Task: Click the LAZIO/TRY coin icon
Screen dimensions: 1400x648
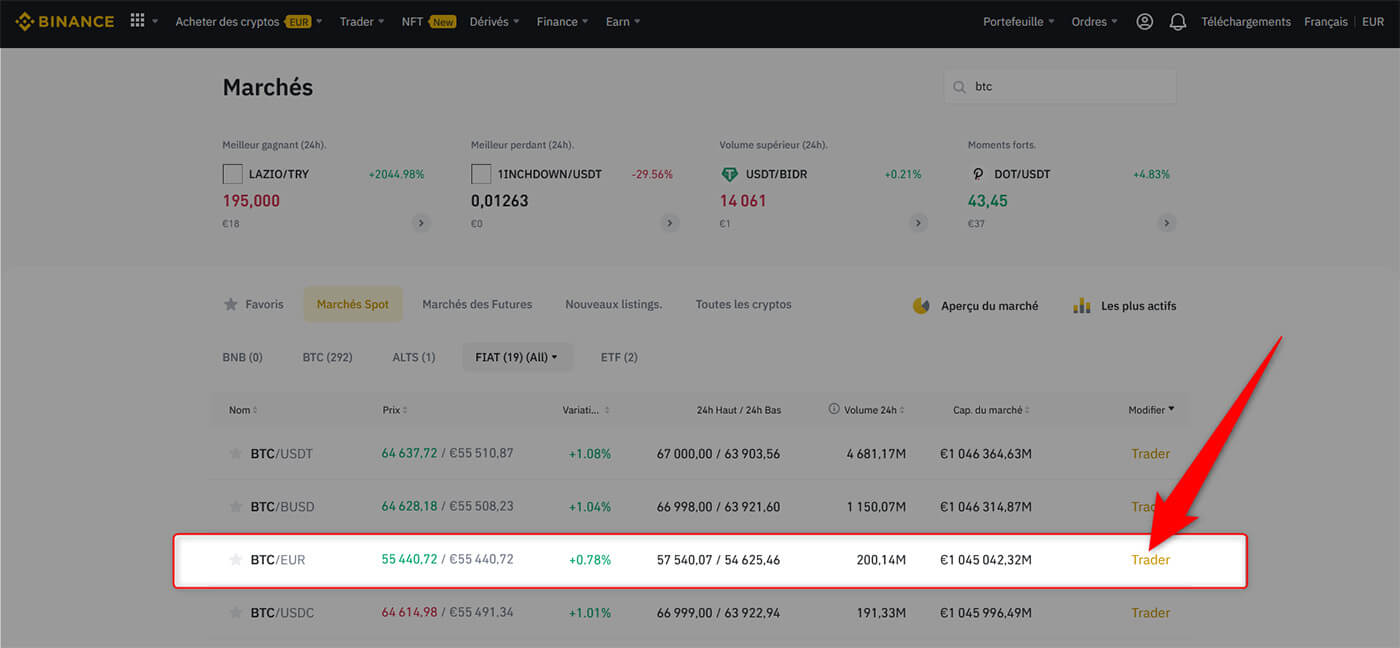Action: tap(232, 174)
